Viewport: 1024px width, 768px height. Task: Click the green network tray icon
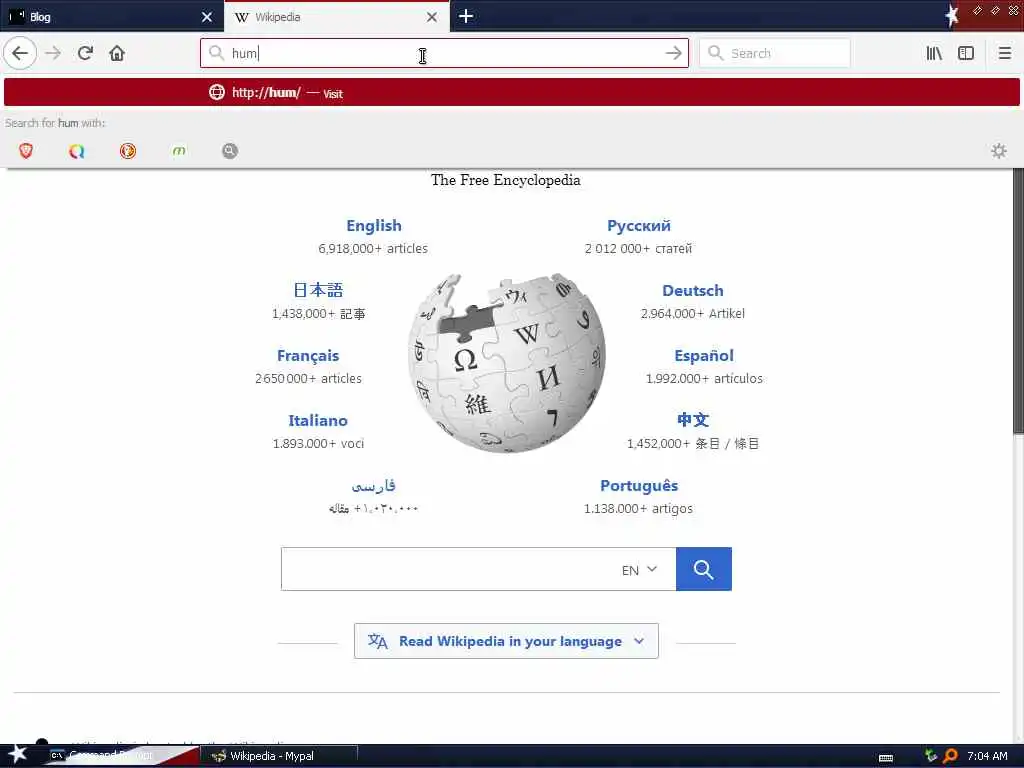coord(931,756)
